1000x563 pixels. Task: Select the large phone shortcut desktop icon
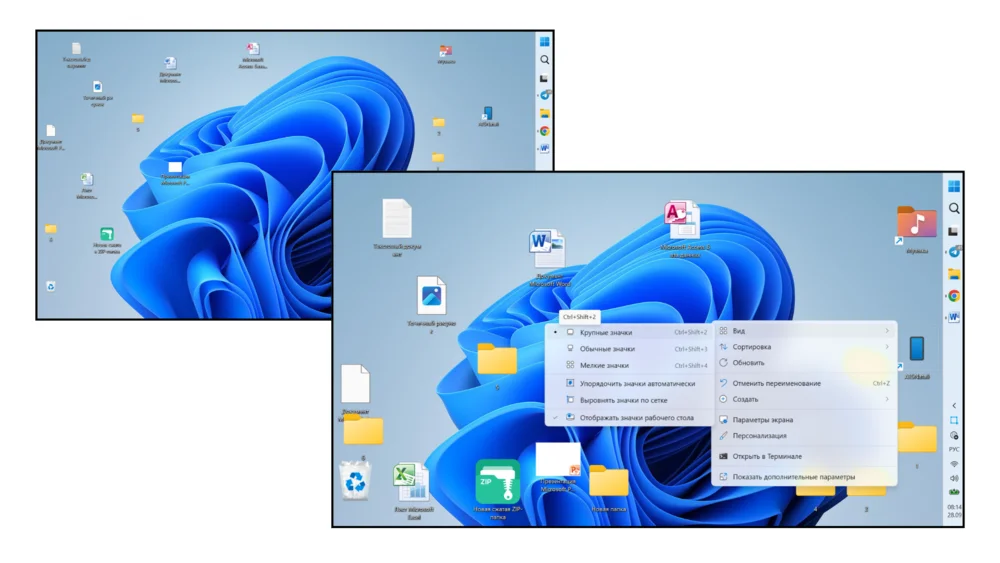[x=916, y=349]
